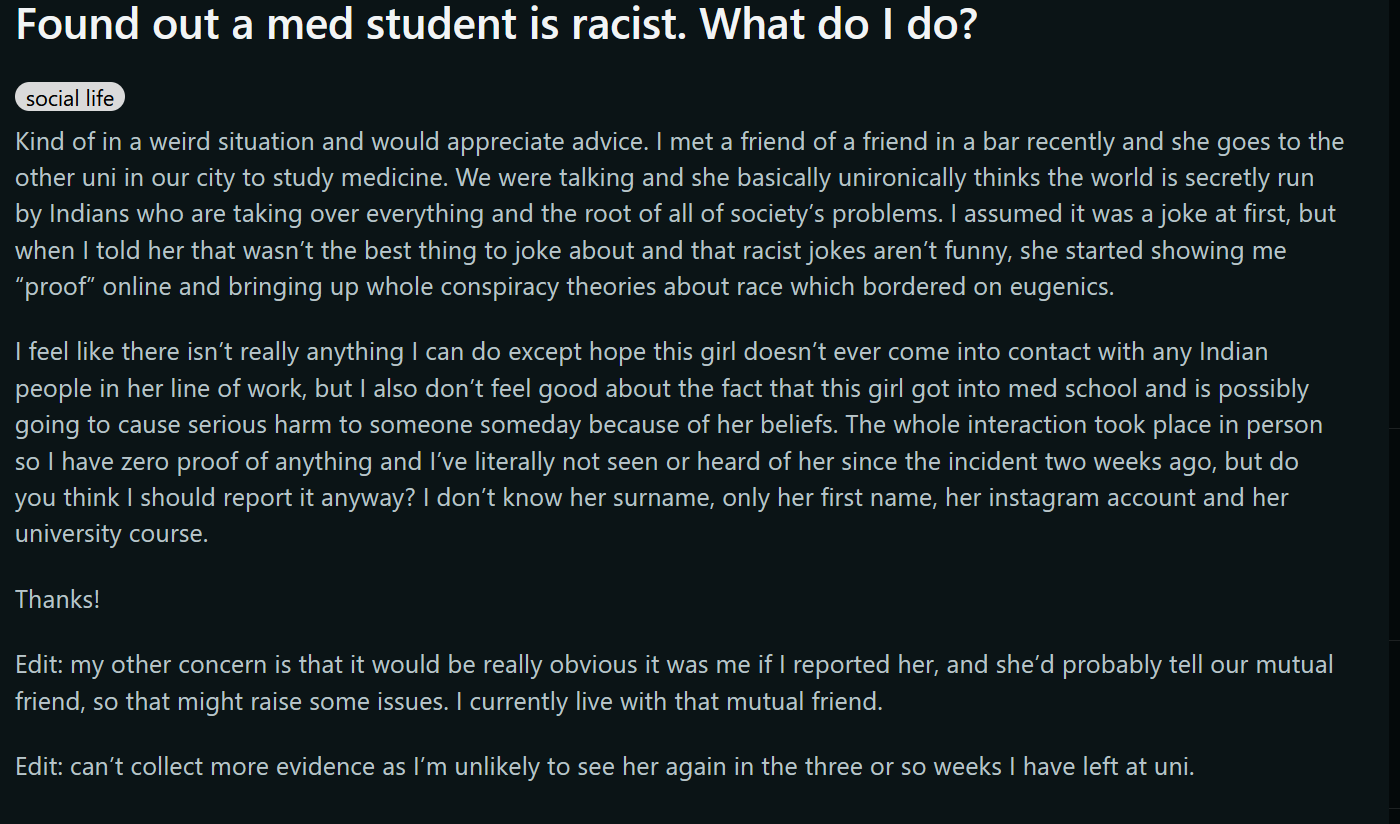Click the paragraph beginning "I feel like there"

click(x=670, y=443)
